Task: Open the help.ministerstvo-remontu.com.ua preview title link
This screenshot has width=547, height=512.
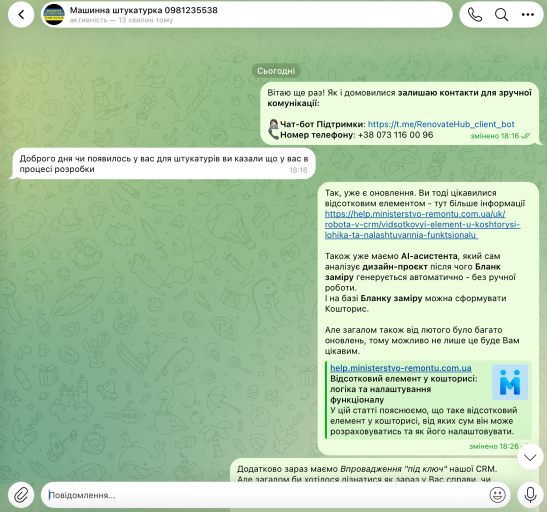Action: click(401, 368)
